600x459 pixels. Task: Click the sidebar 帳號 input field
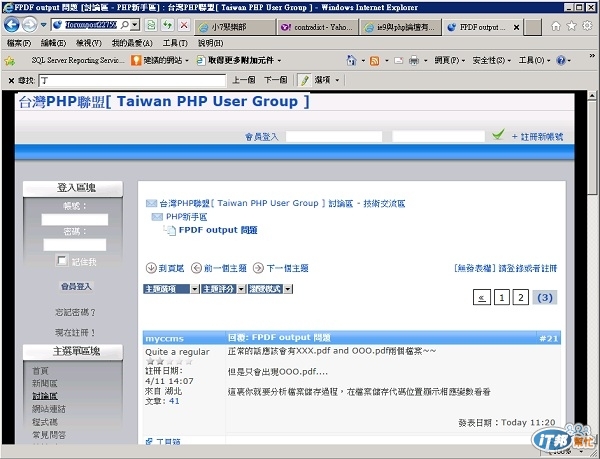[x=75, y=220]
